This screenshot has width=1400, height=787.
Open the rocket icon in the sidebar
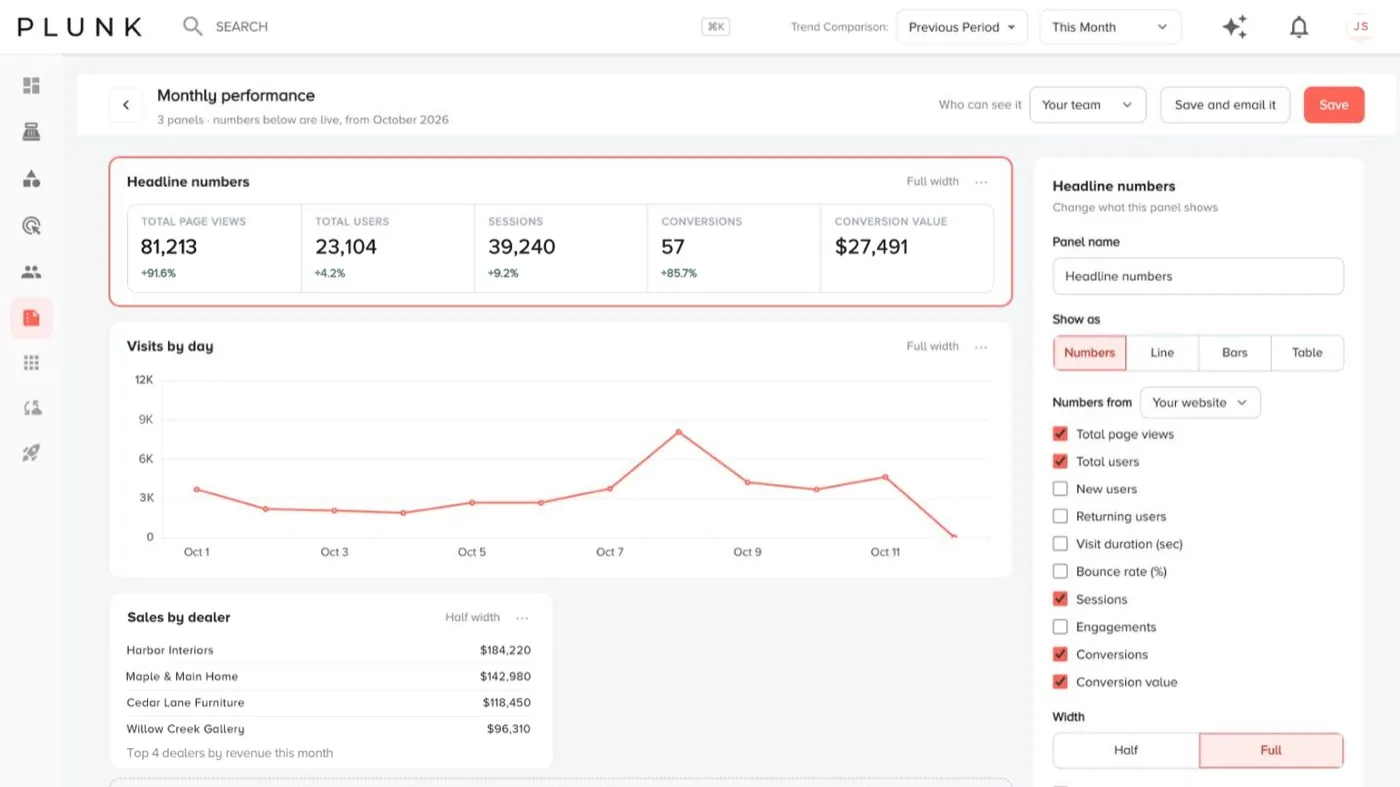coord(31,453)
